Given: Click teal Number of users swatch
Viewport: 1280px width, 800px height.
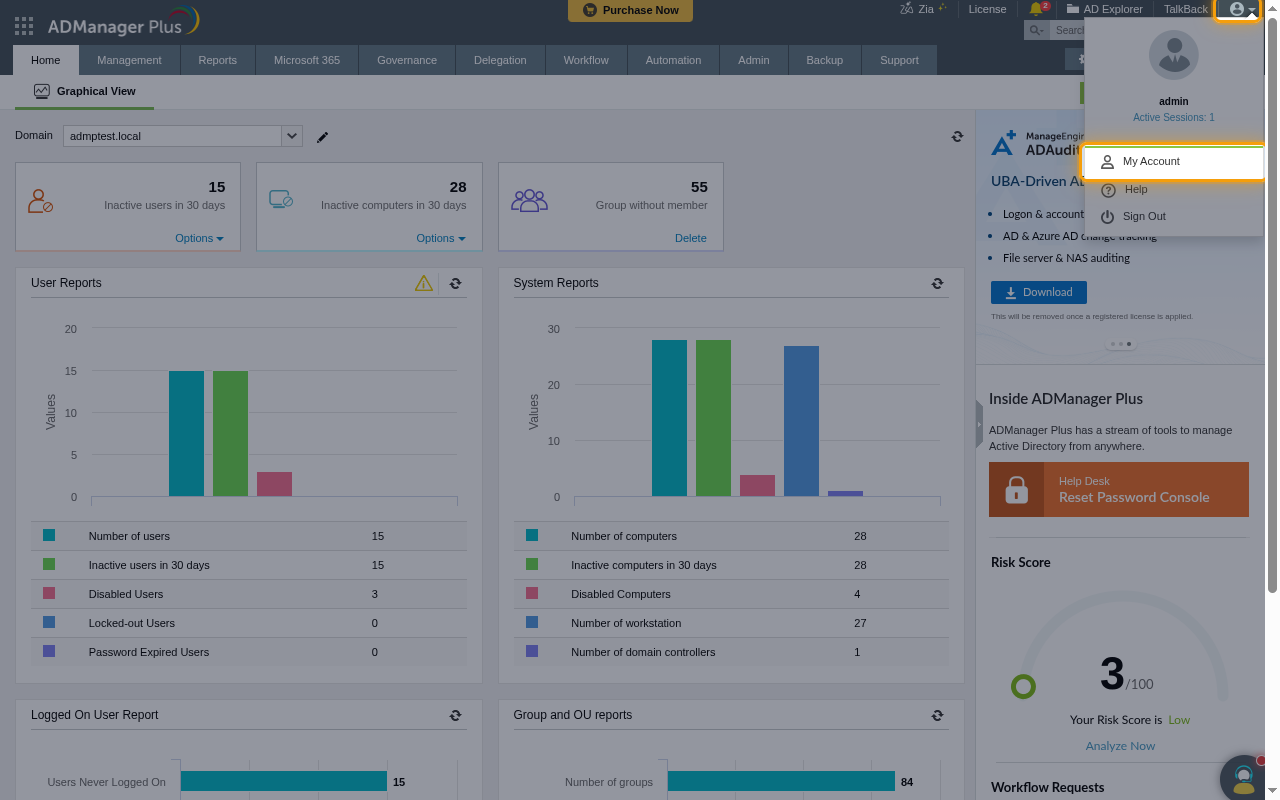Looking at the screenshot, I should (49, 535).
